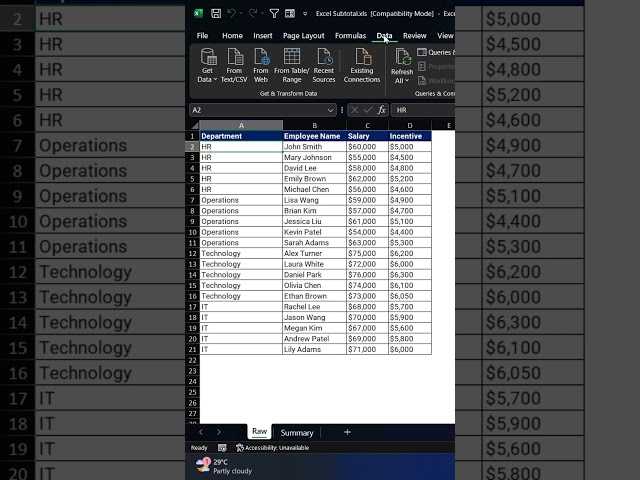Switch to the Home tab
The image size is (640, 480).
pyautogui.click(x=232, y=36)
